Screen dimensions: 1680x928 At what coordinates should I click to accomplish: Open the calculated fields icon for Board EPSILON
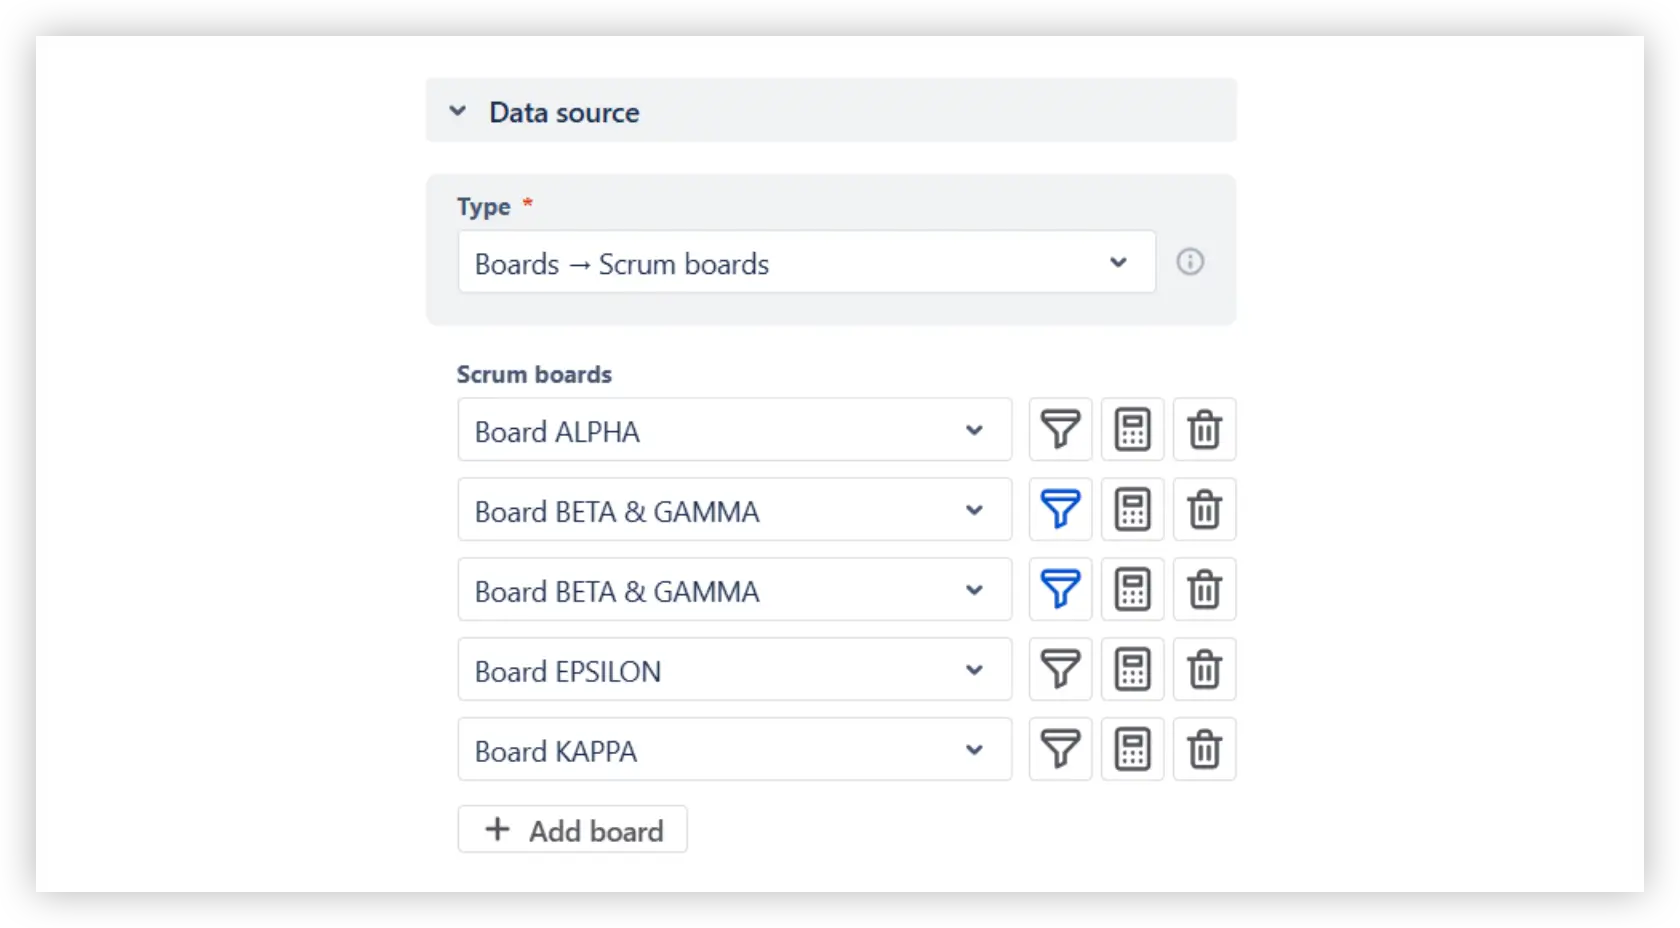coord(1132,670)
